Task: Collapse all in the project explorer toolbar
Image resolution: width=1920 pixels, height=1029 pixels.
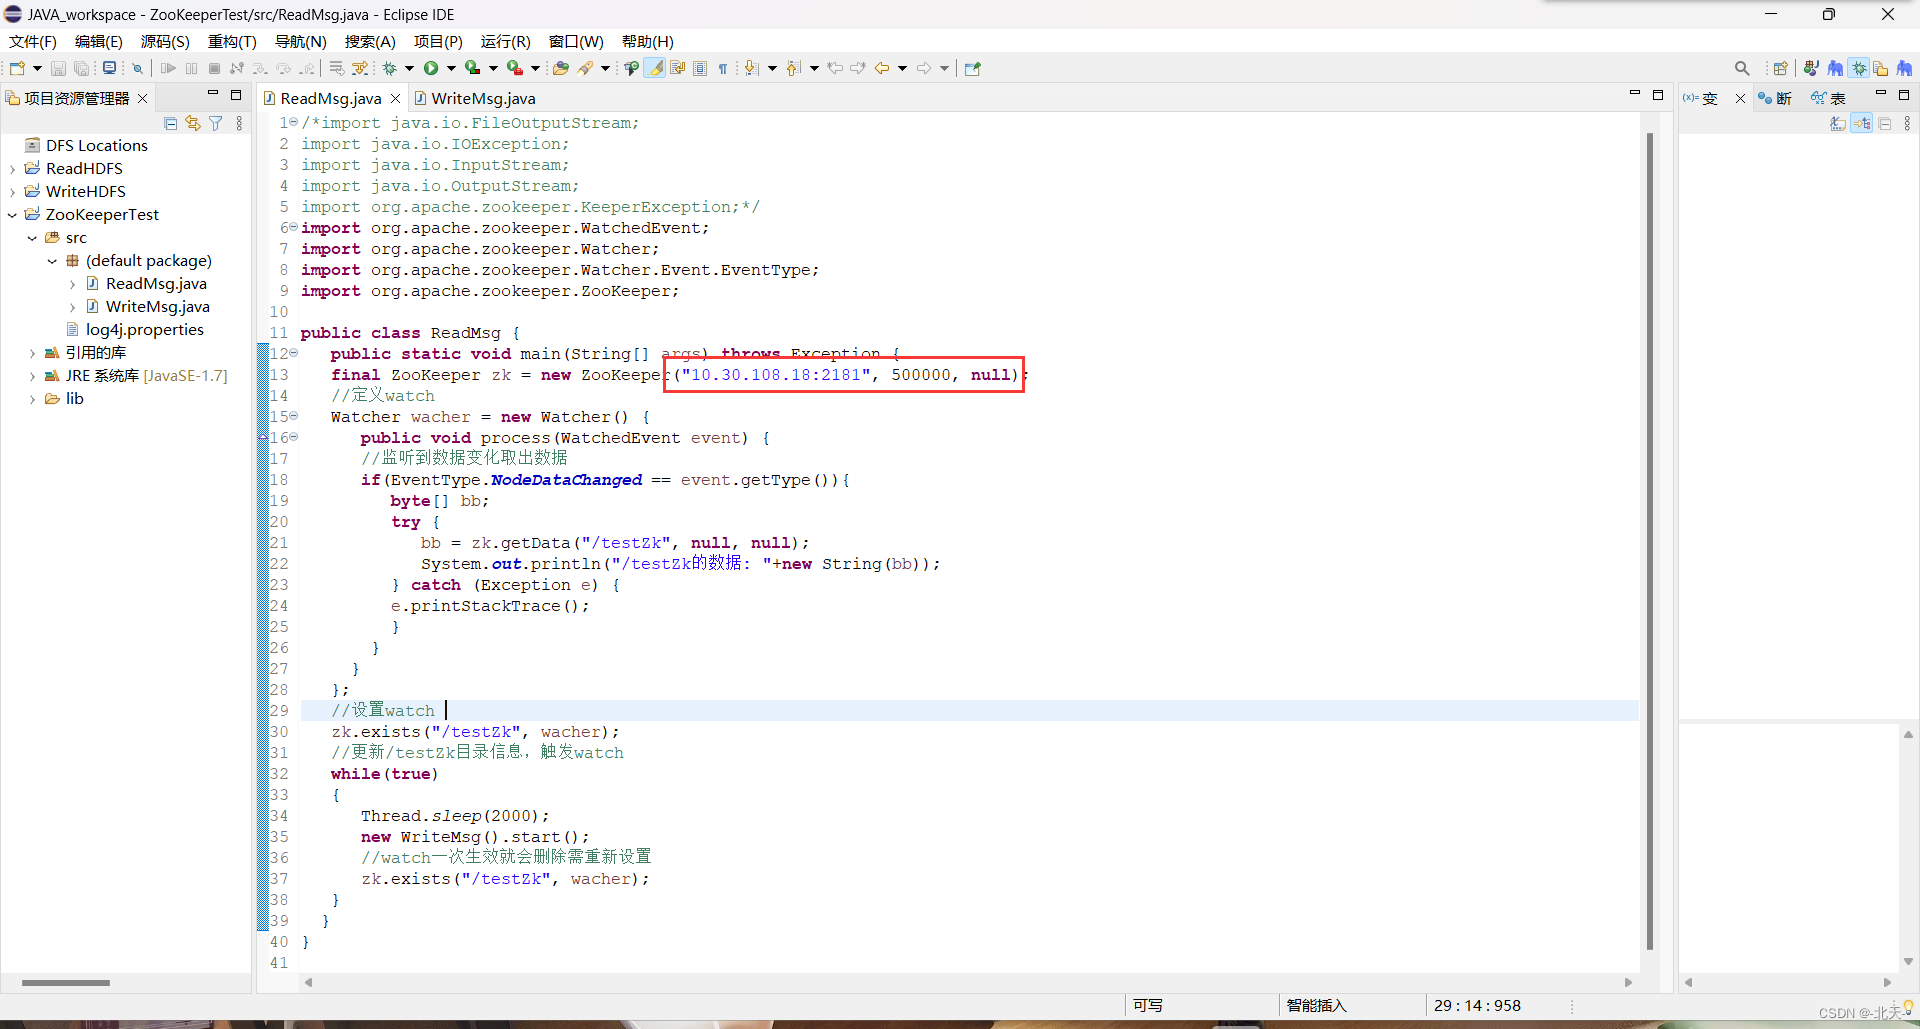Action: [170, 123]
